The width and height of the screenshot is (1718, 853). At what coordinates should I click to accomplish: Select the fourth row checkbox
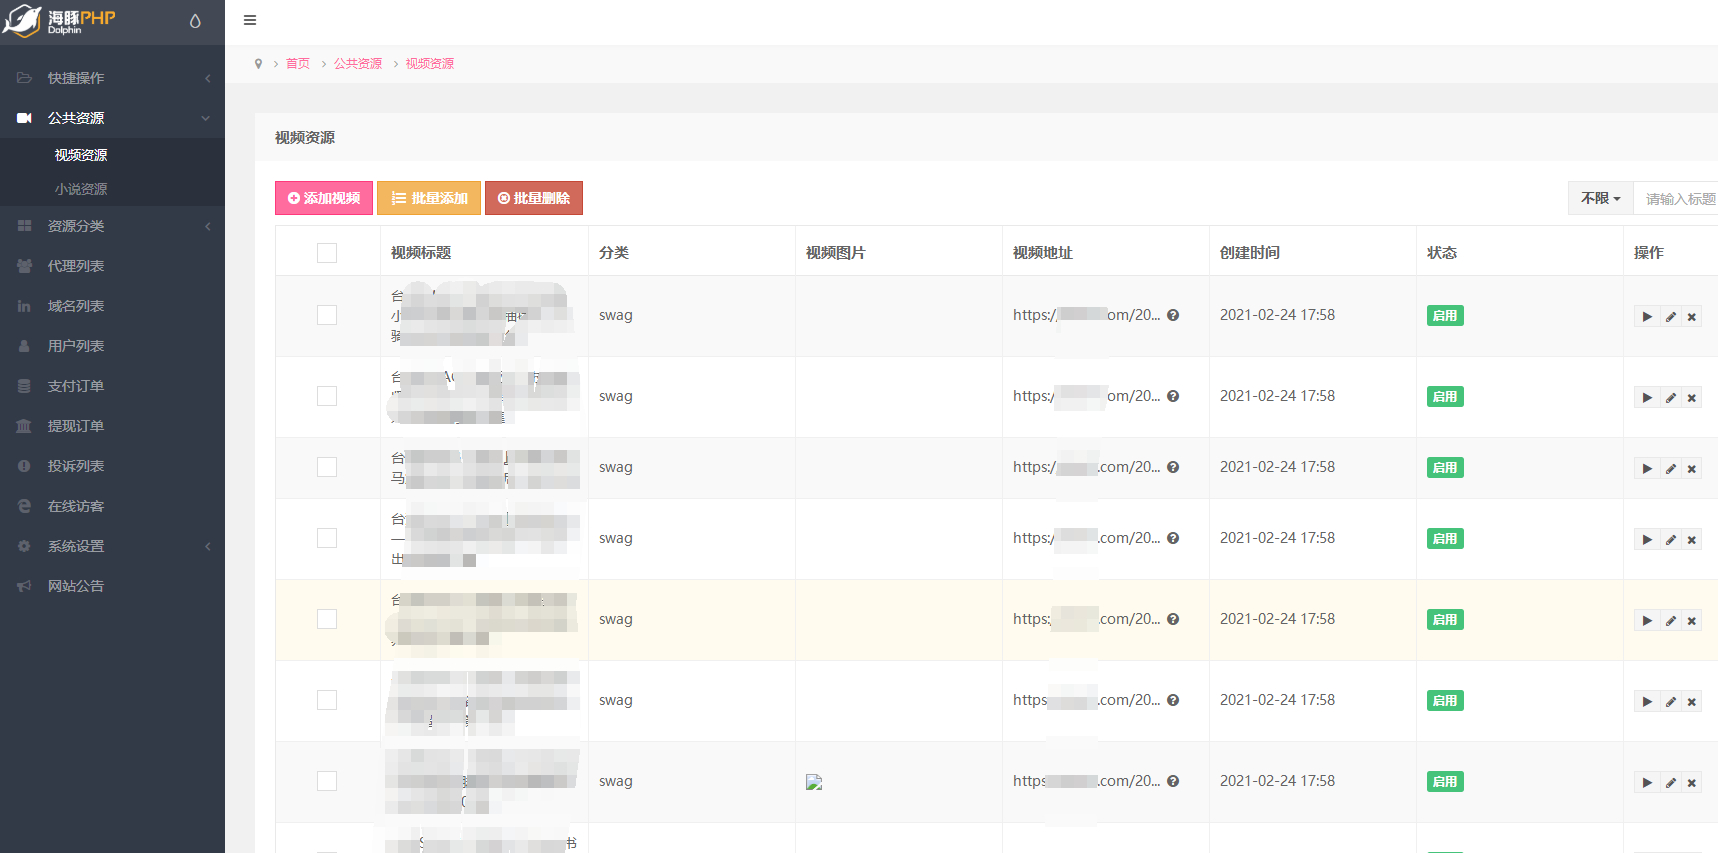(327, 538)
